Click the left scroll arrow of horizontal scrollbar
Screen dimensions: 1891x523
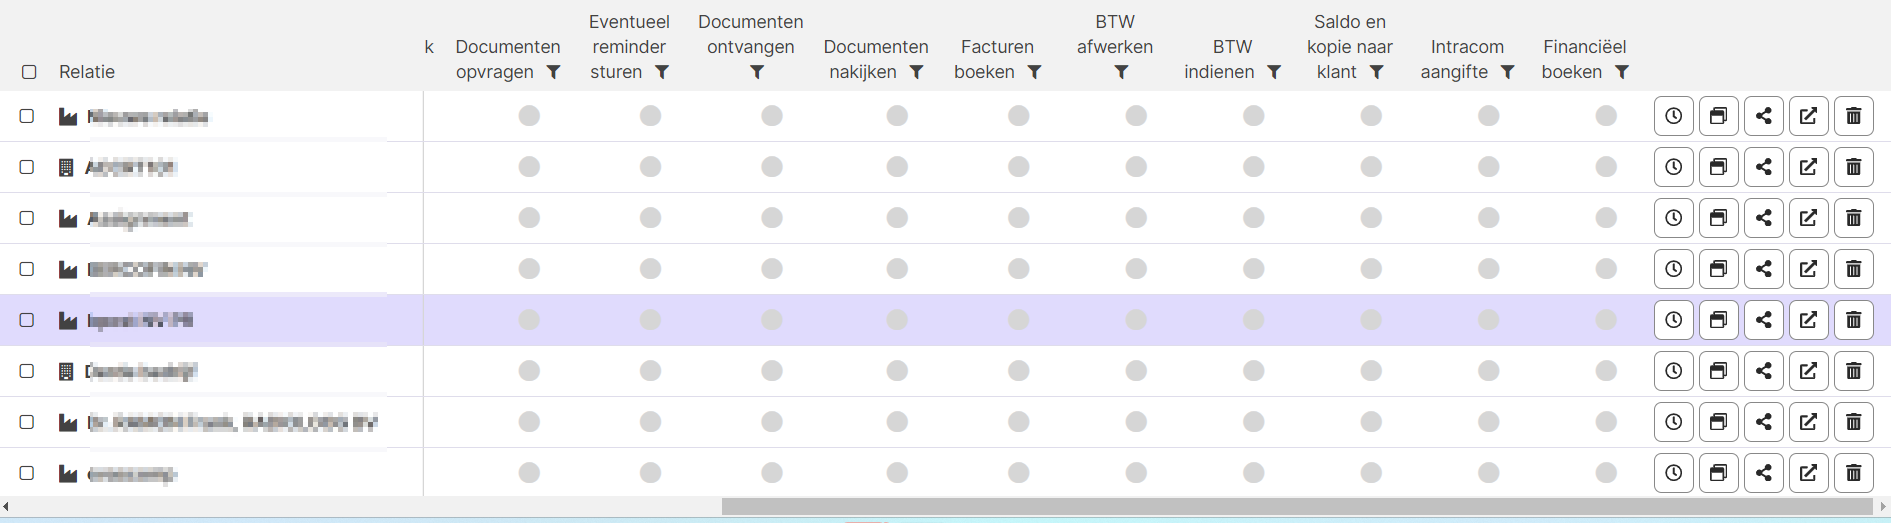[x=6, y=507]
